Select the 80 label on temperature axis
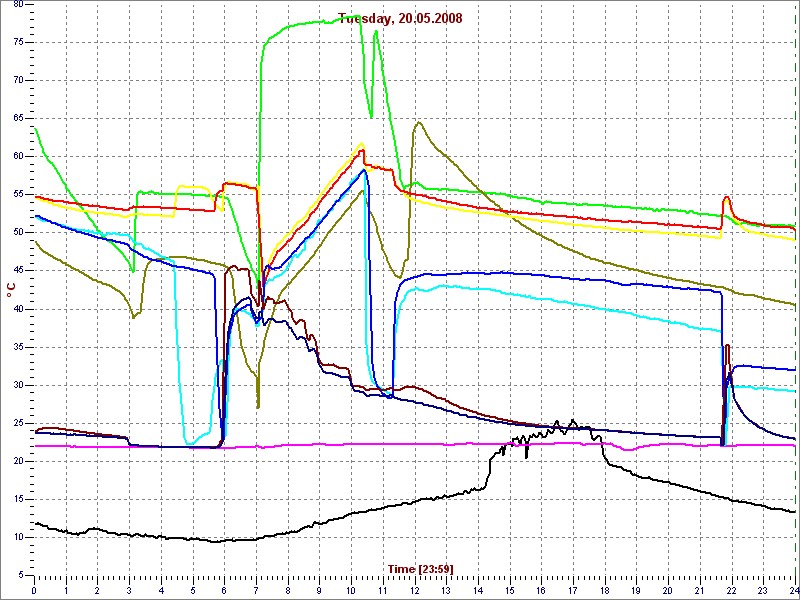Image resolution: width=800 pixels, height=600 pixels. [18, 4]
